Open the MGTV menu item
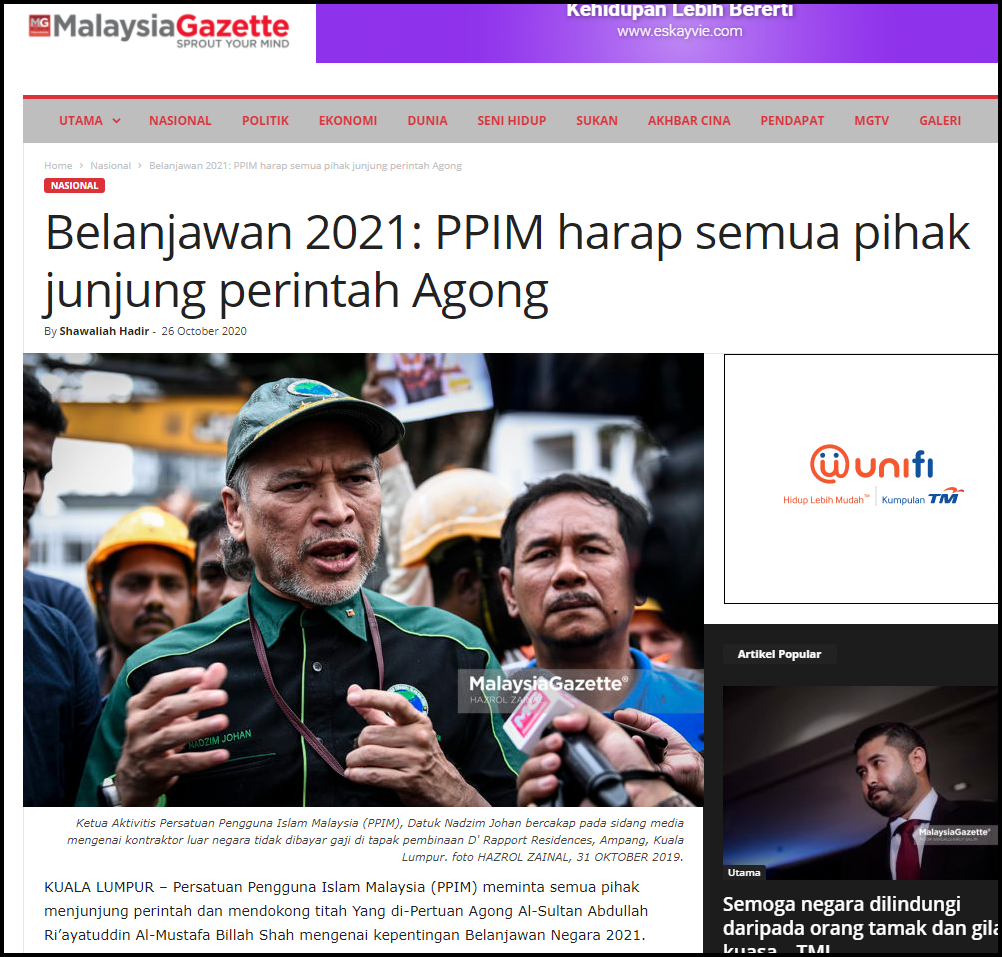This screenshot has width=1002, height=957. click(x=872, y=121)
